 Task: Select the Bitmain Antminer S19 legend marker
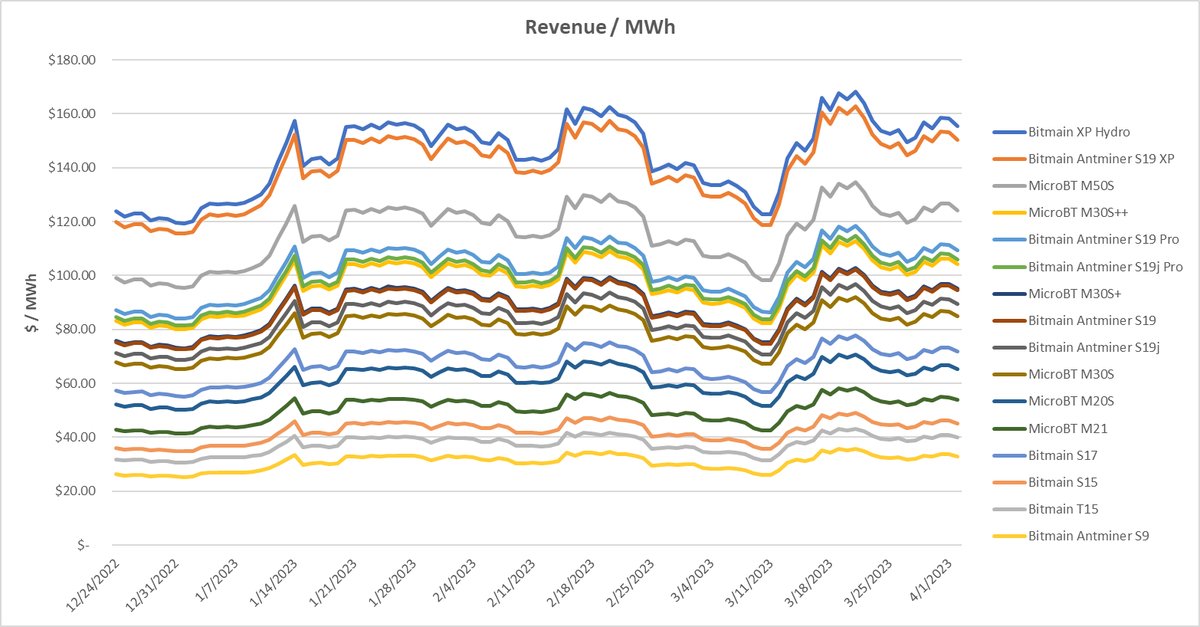pos(1010,320)
